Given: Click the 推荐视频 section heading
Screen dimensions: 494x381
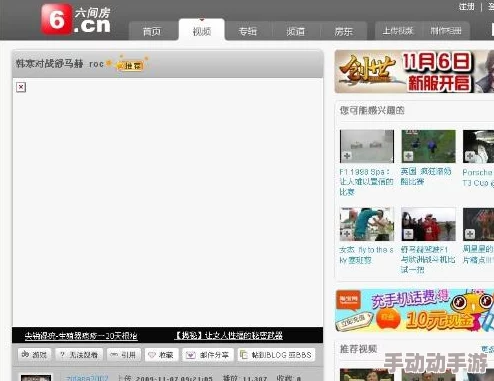Looking at the screenshot, I should point(358,349).
